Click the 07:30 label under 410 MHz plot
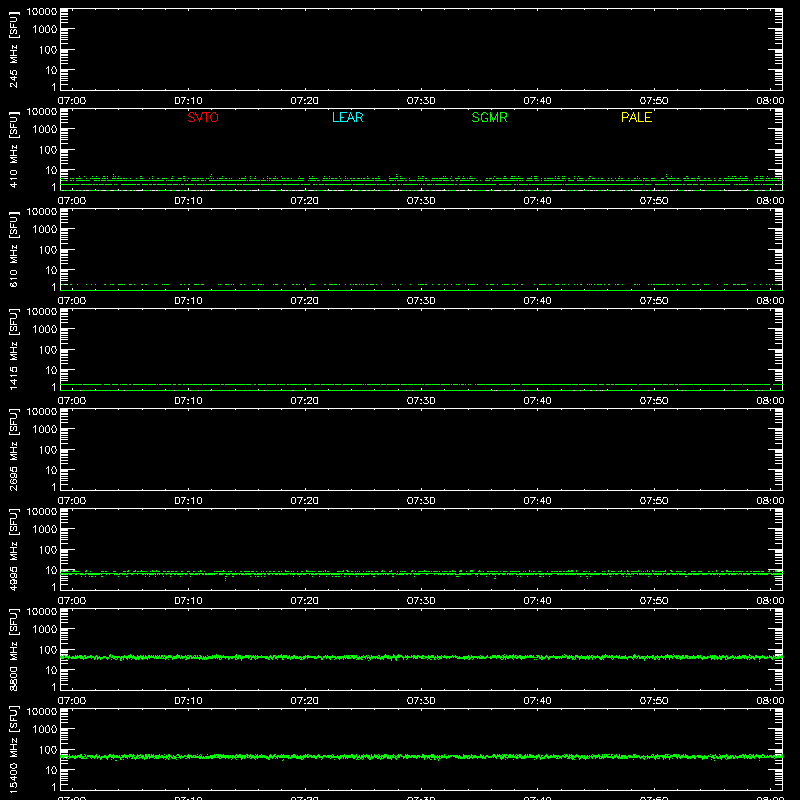This screenshot has height=800, width=800. point(421,201)
